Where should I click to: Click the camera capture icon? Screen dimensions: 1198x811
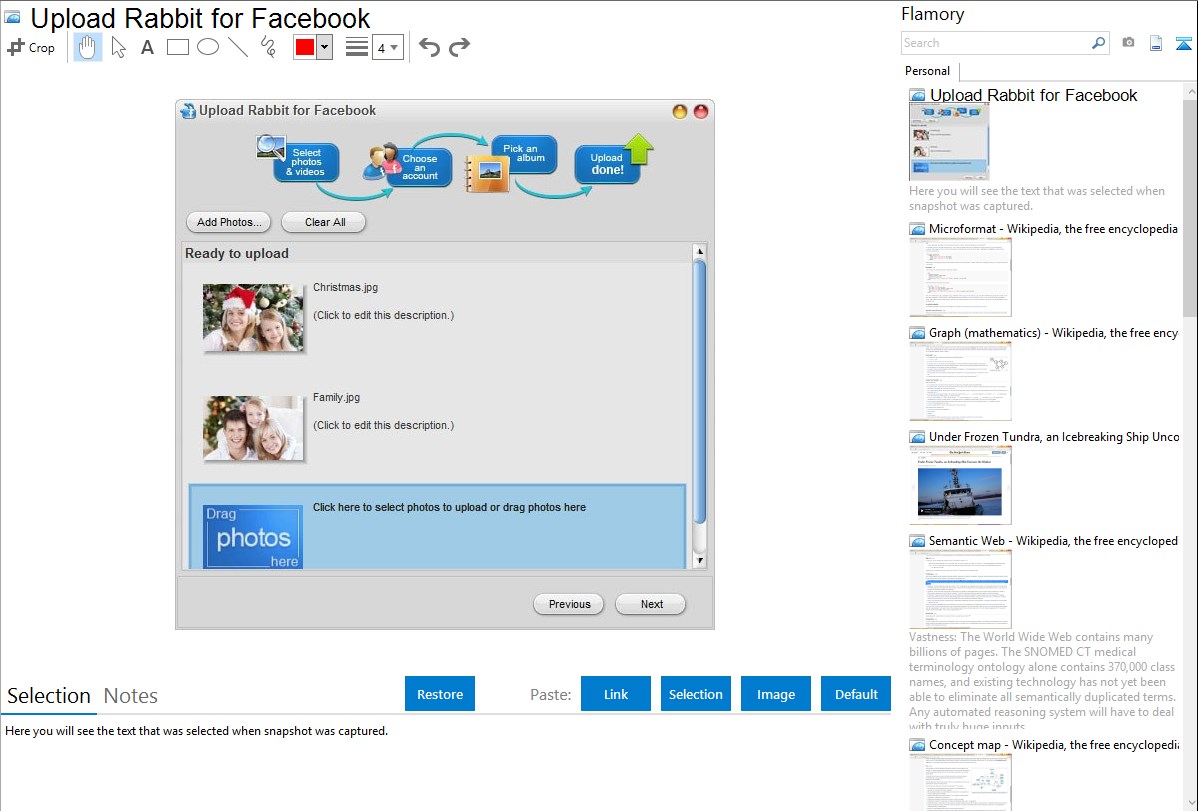point(1128,43)
